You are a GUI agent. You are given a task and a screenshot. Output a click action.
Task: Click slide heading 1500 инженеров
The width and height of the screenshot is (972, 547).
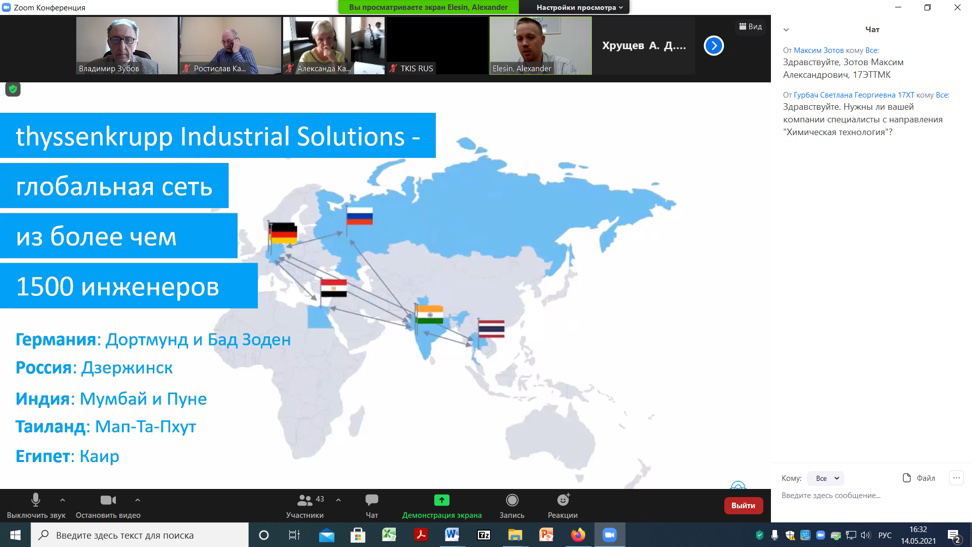pyautogui.click(x=117, y=287)
